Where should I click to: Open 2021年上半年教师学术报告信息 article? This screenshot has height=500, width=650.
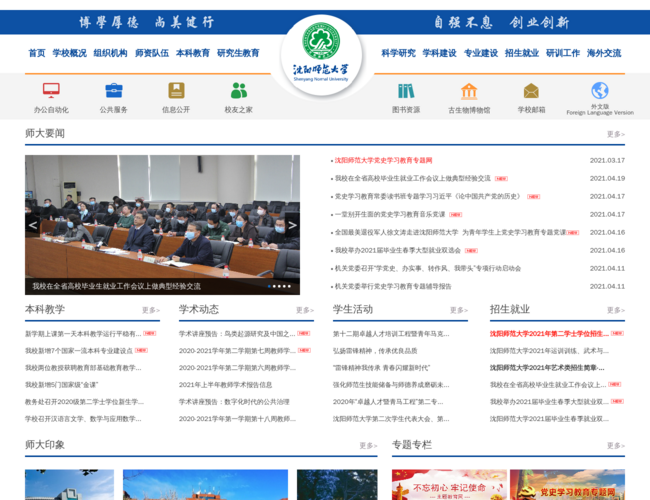coord(226,385)
